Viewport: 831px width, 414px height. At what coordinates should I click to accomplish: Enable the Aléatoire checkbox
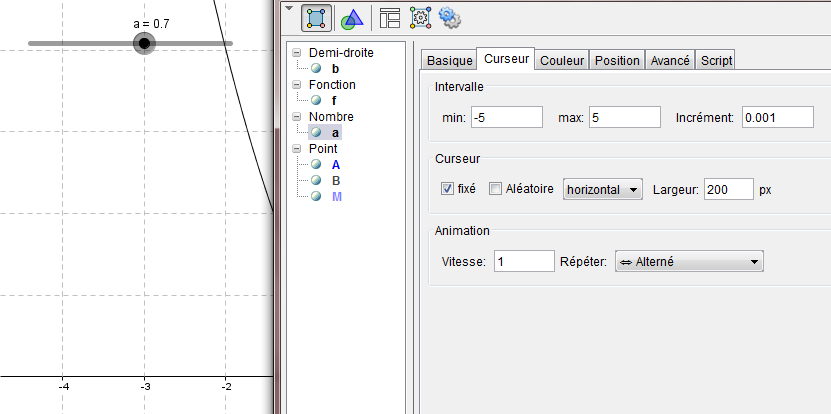[495, 189]
